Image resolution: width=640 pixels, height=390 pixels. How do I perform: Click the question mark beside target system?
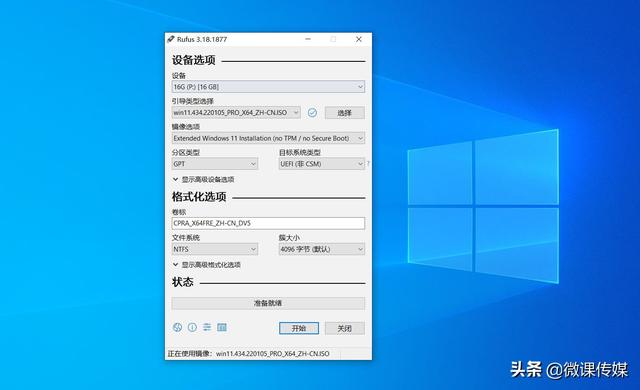tap(368, 164)
